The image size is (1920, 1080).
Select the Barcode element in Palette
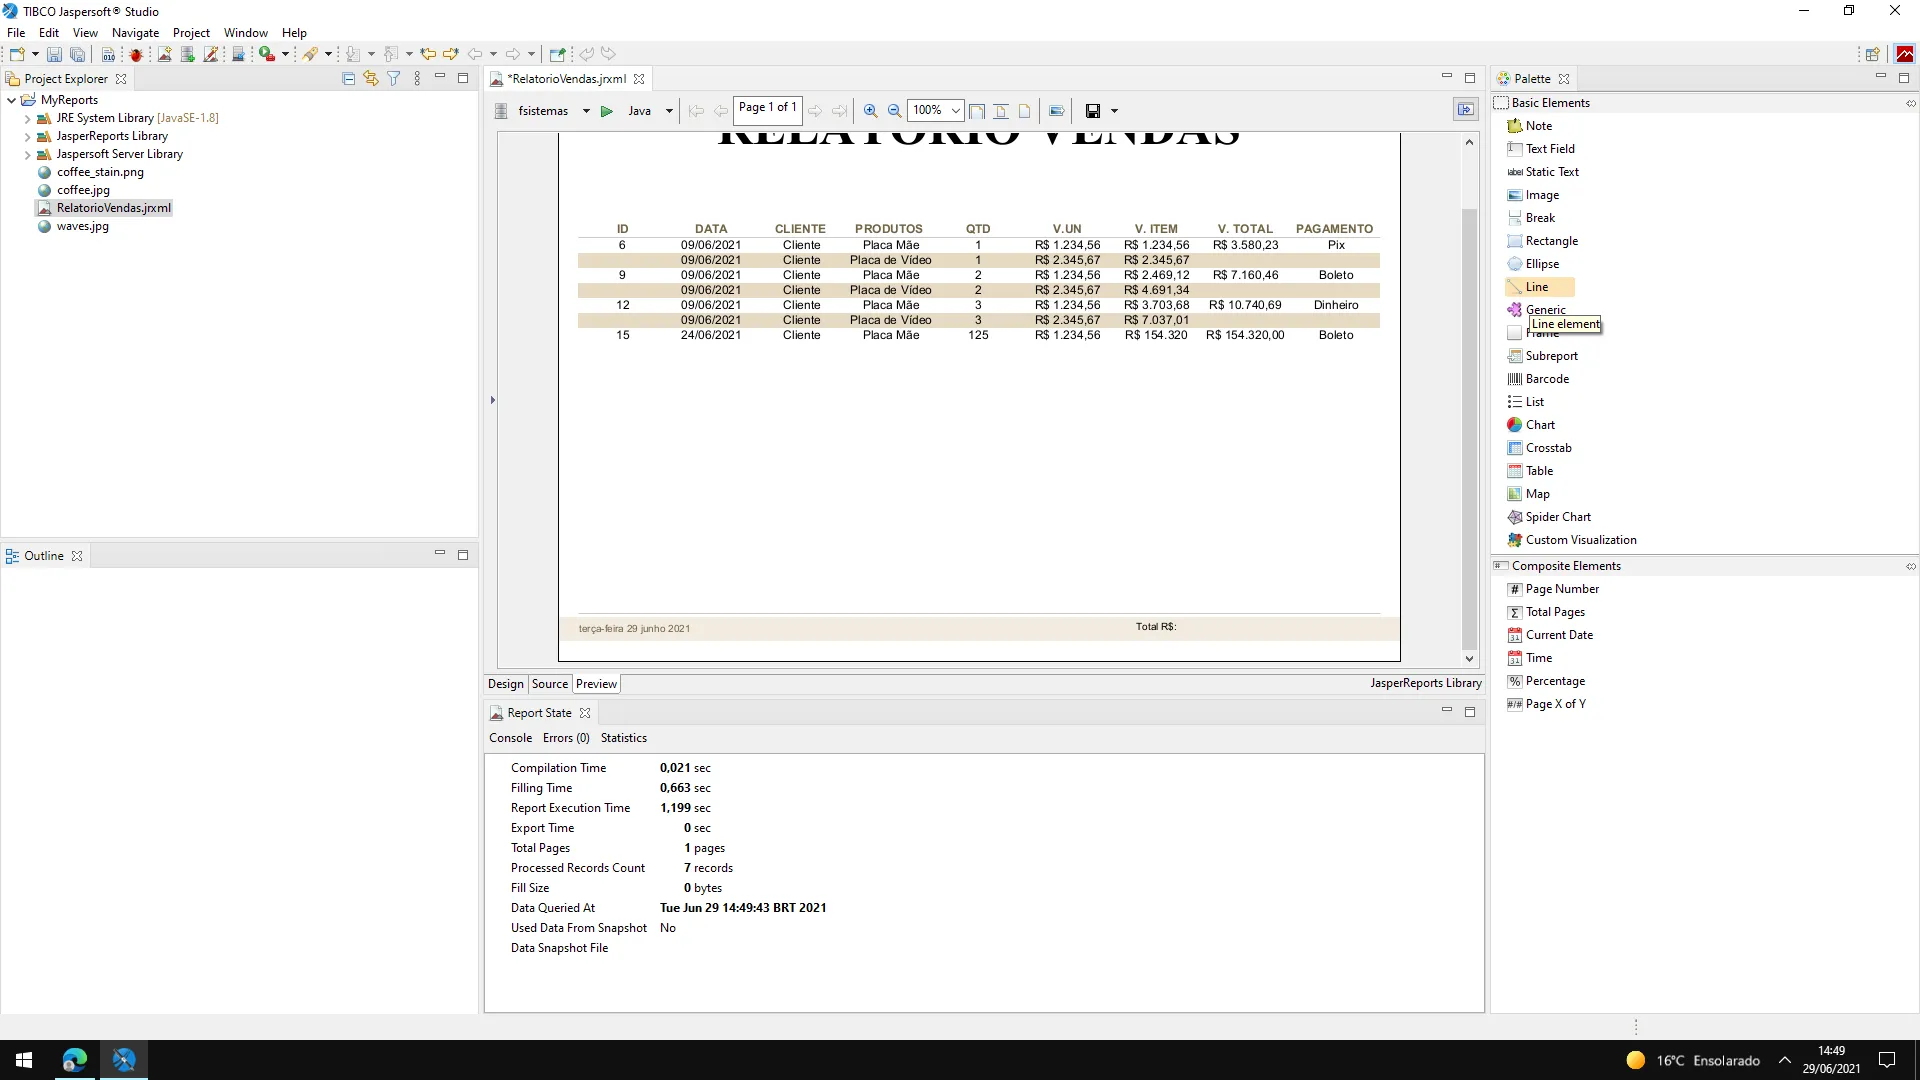1546,379
